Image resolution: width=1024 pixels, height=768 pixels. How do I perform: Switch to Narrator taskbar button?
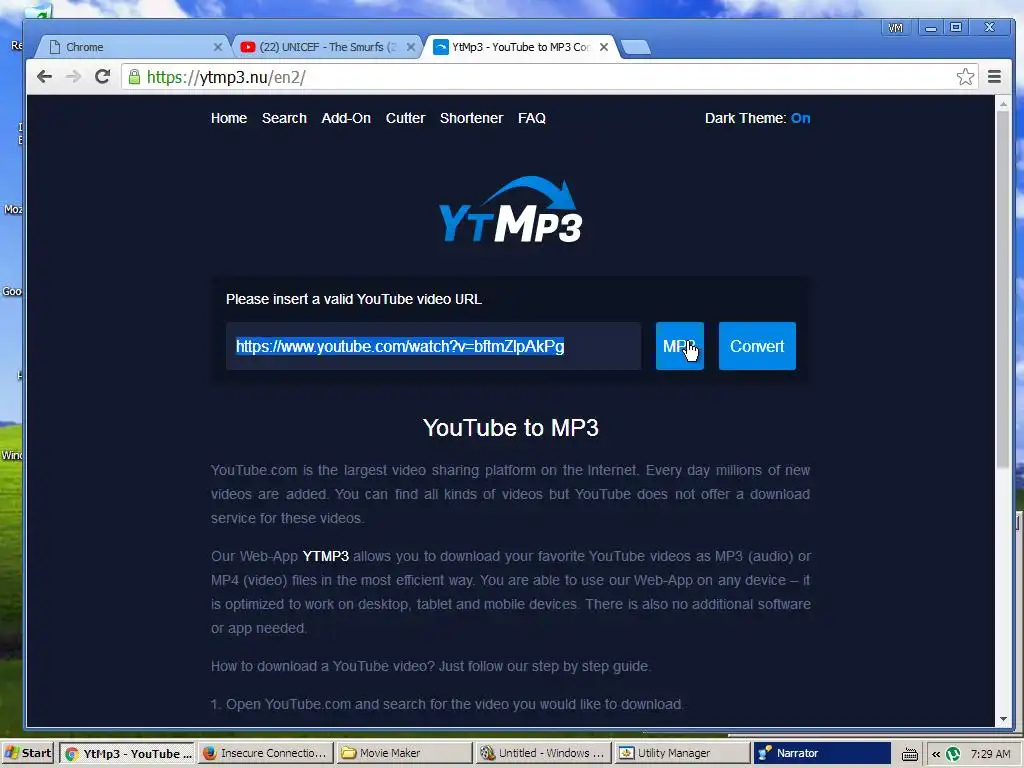point(822,753)
